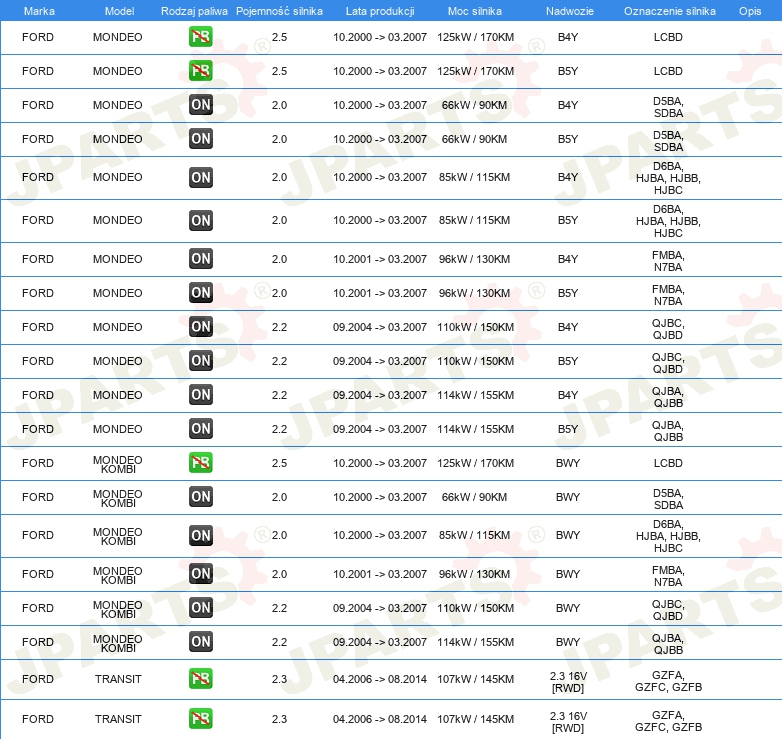Select the 'BWY' cell in the LCBD Kombi row
The image size is (782, 739).
[568, 463]
